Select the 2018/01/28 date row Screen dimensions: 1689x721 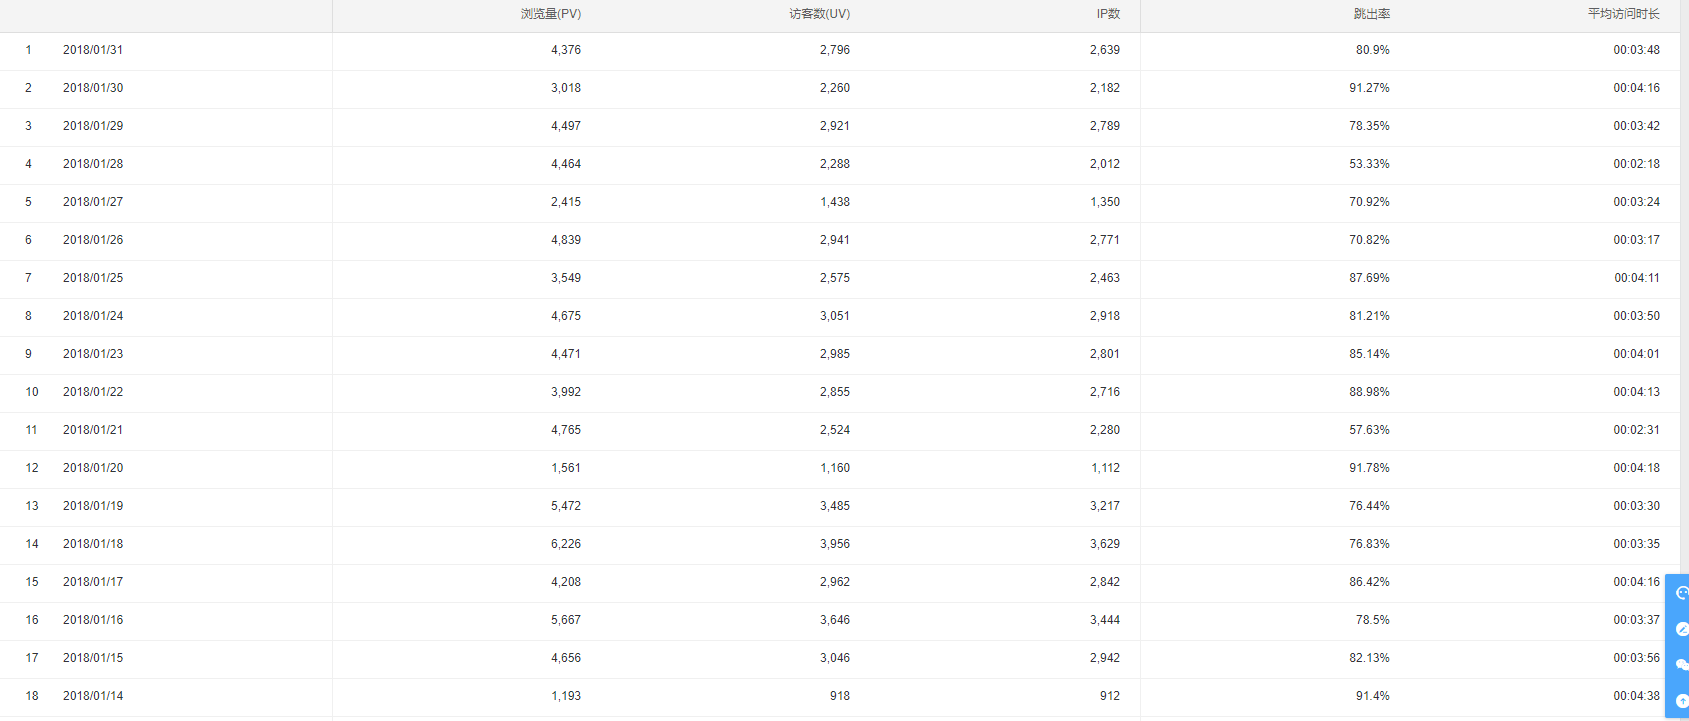coord(840,164)
